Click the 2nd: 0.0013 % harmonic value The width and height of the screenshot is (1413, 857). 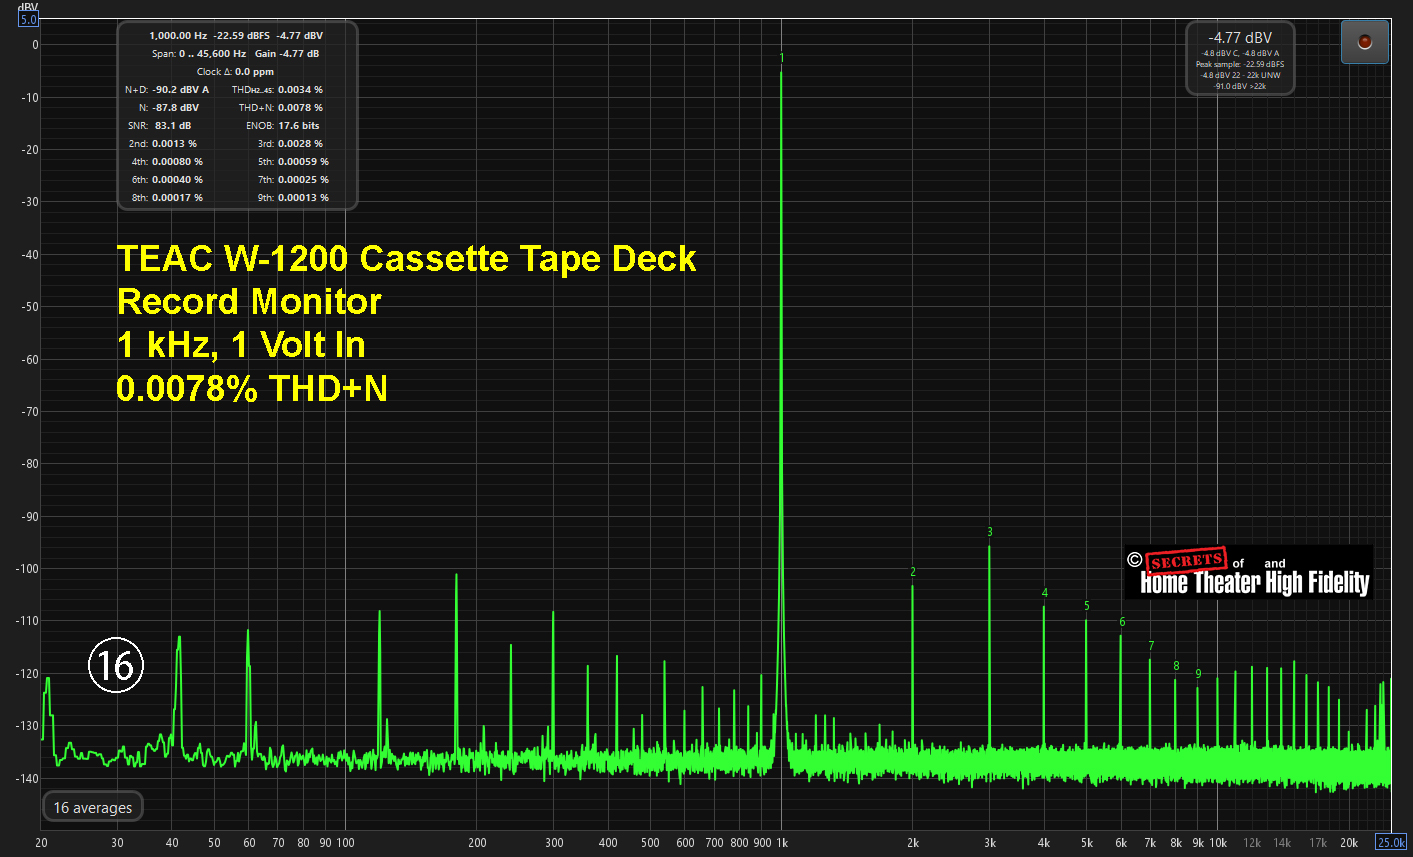(x=162, y=143)
